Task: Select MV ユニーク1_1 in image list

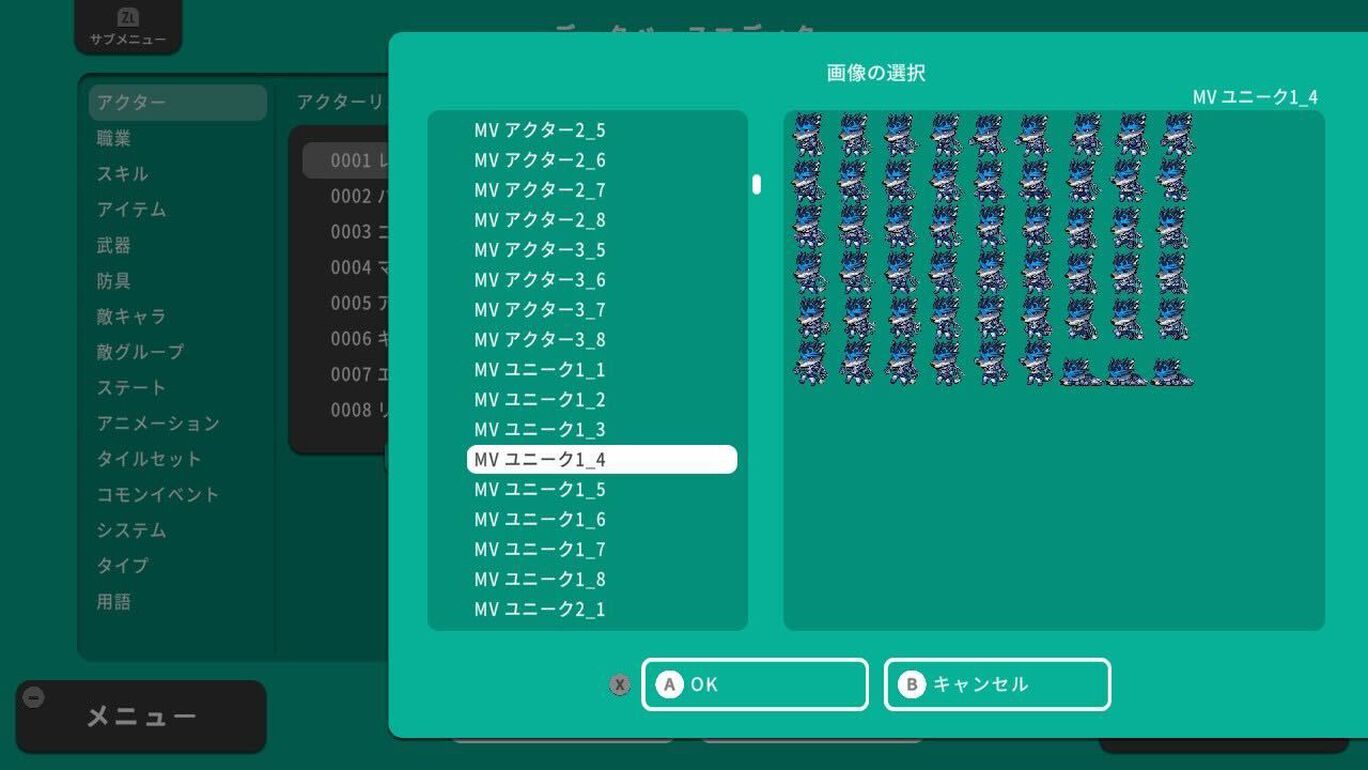Action: tap(602, 370)
